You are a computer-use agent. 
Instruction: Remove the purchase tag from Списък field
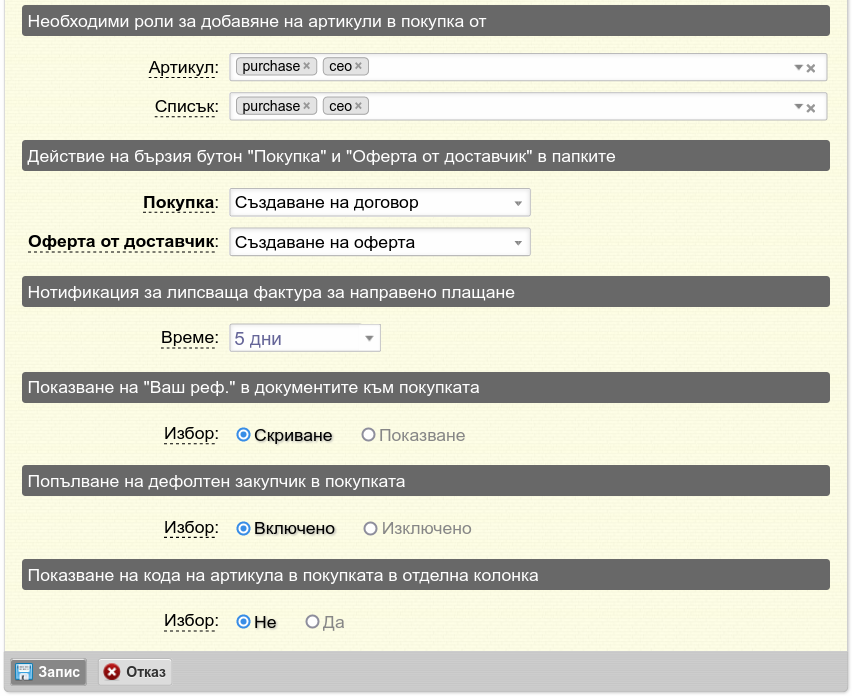point(306,105)
